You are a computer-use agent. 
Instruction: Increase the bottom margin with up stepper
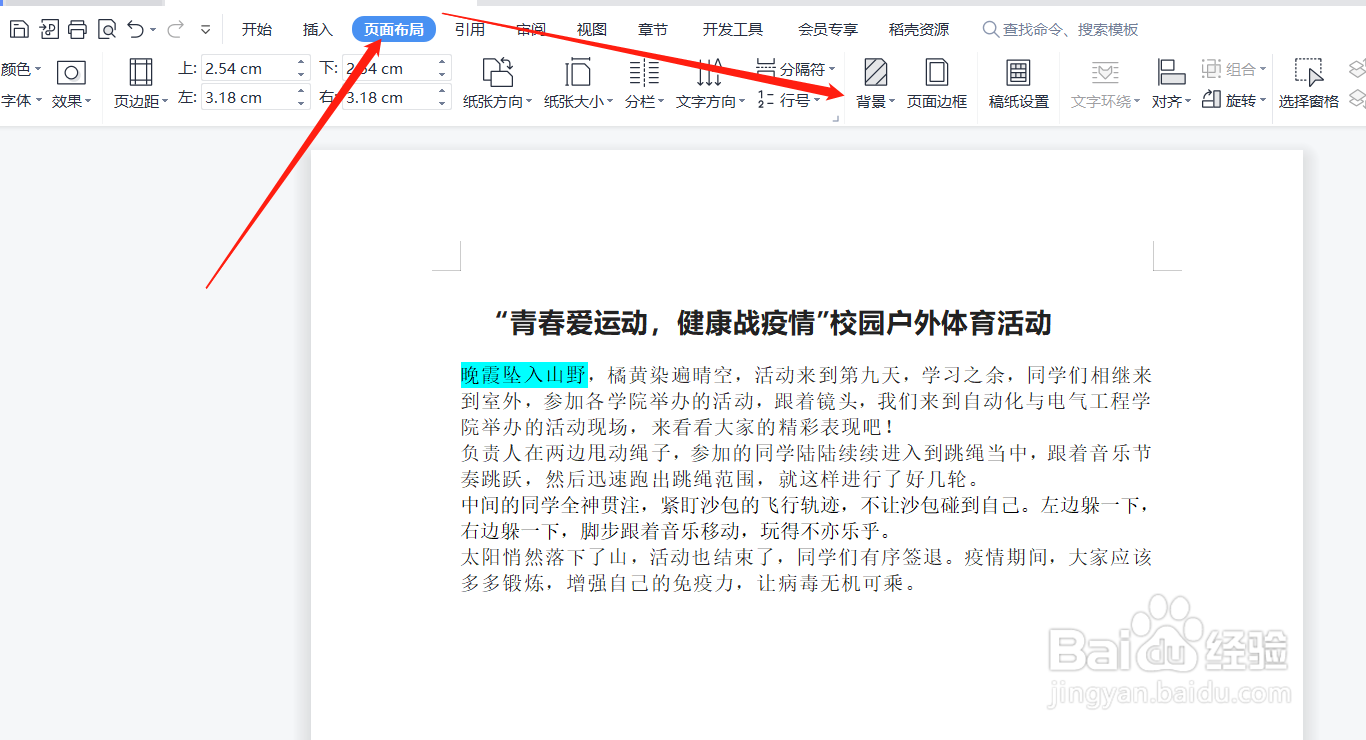tap(442, 63)
